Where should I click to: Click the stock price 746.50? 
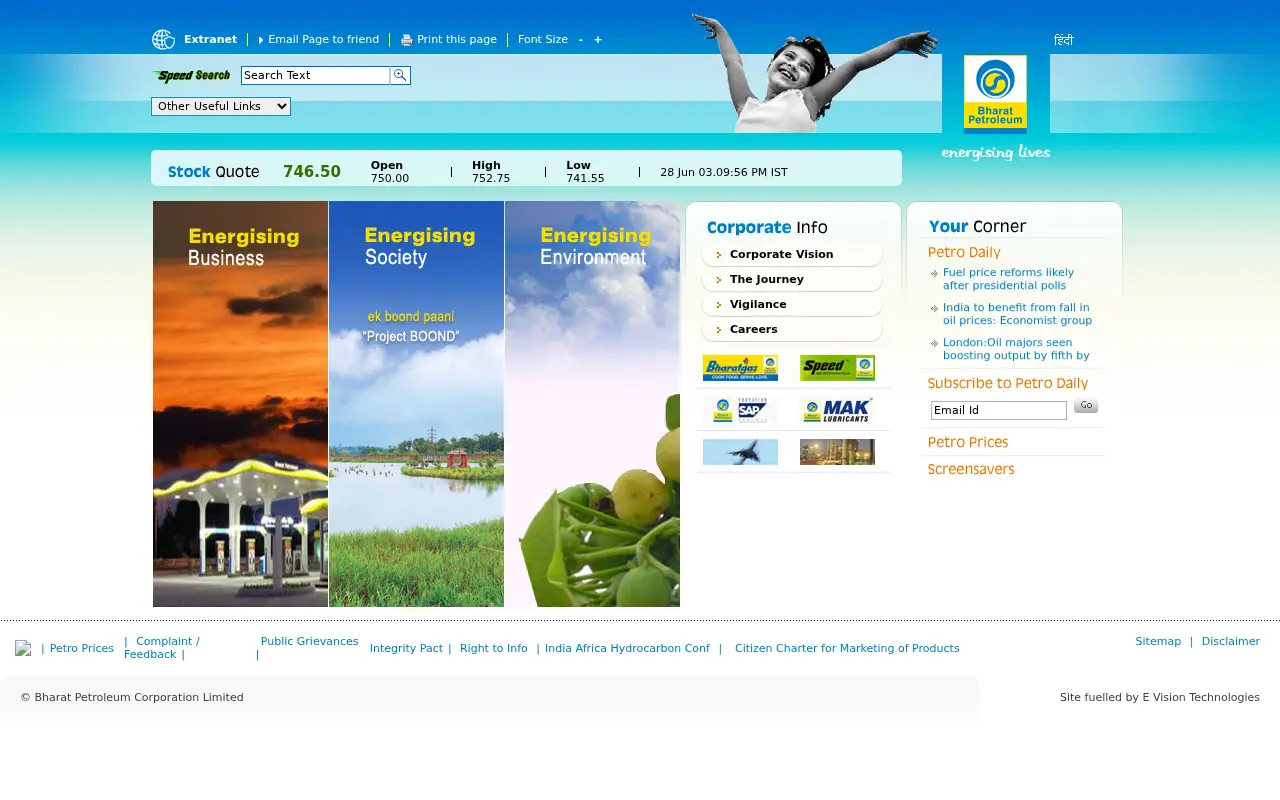(312, 171)
